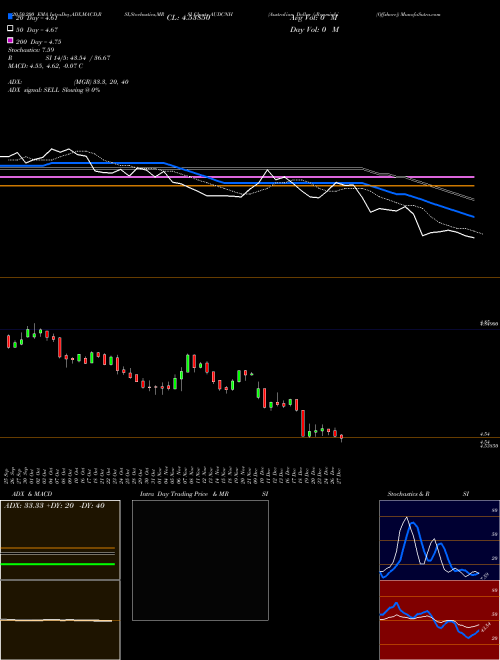Click the blue Stochastics panel chart
500x660 pixels.
pos(439,540)
